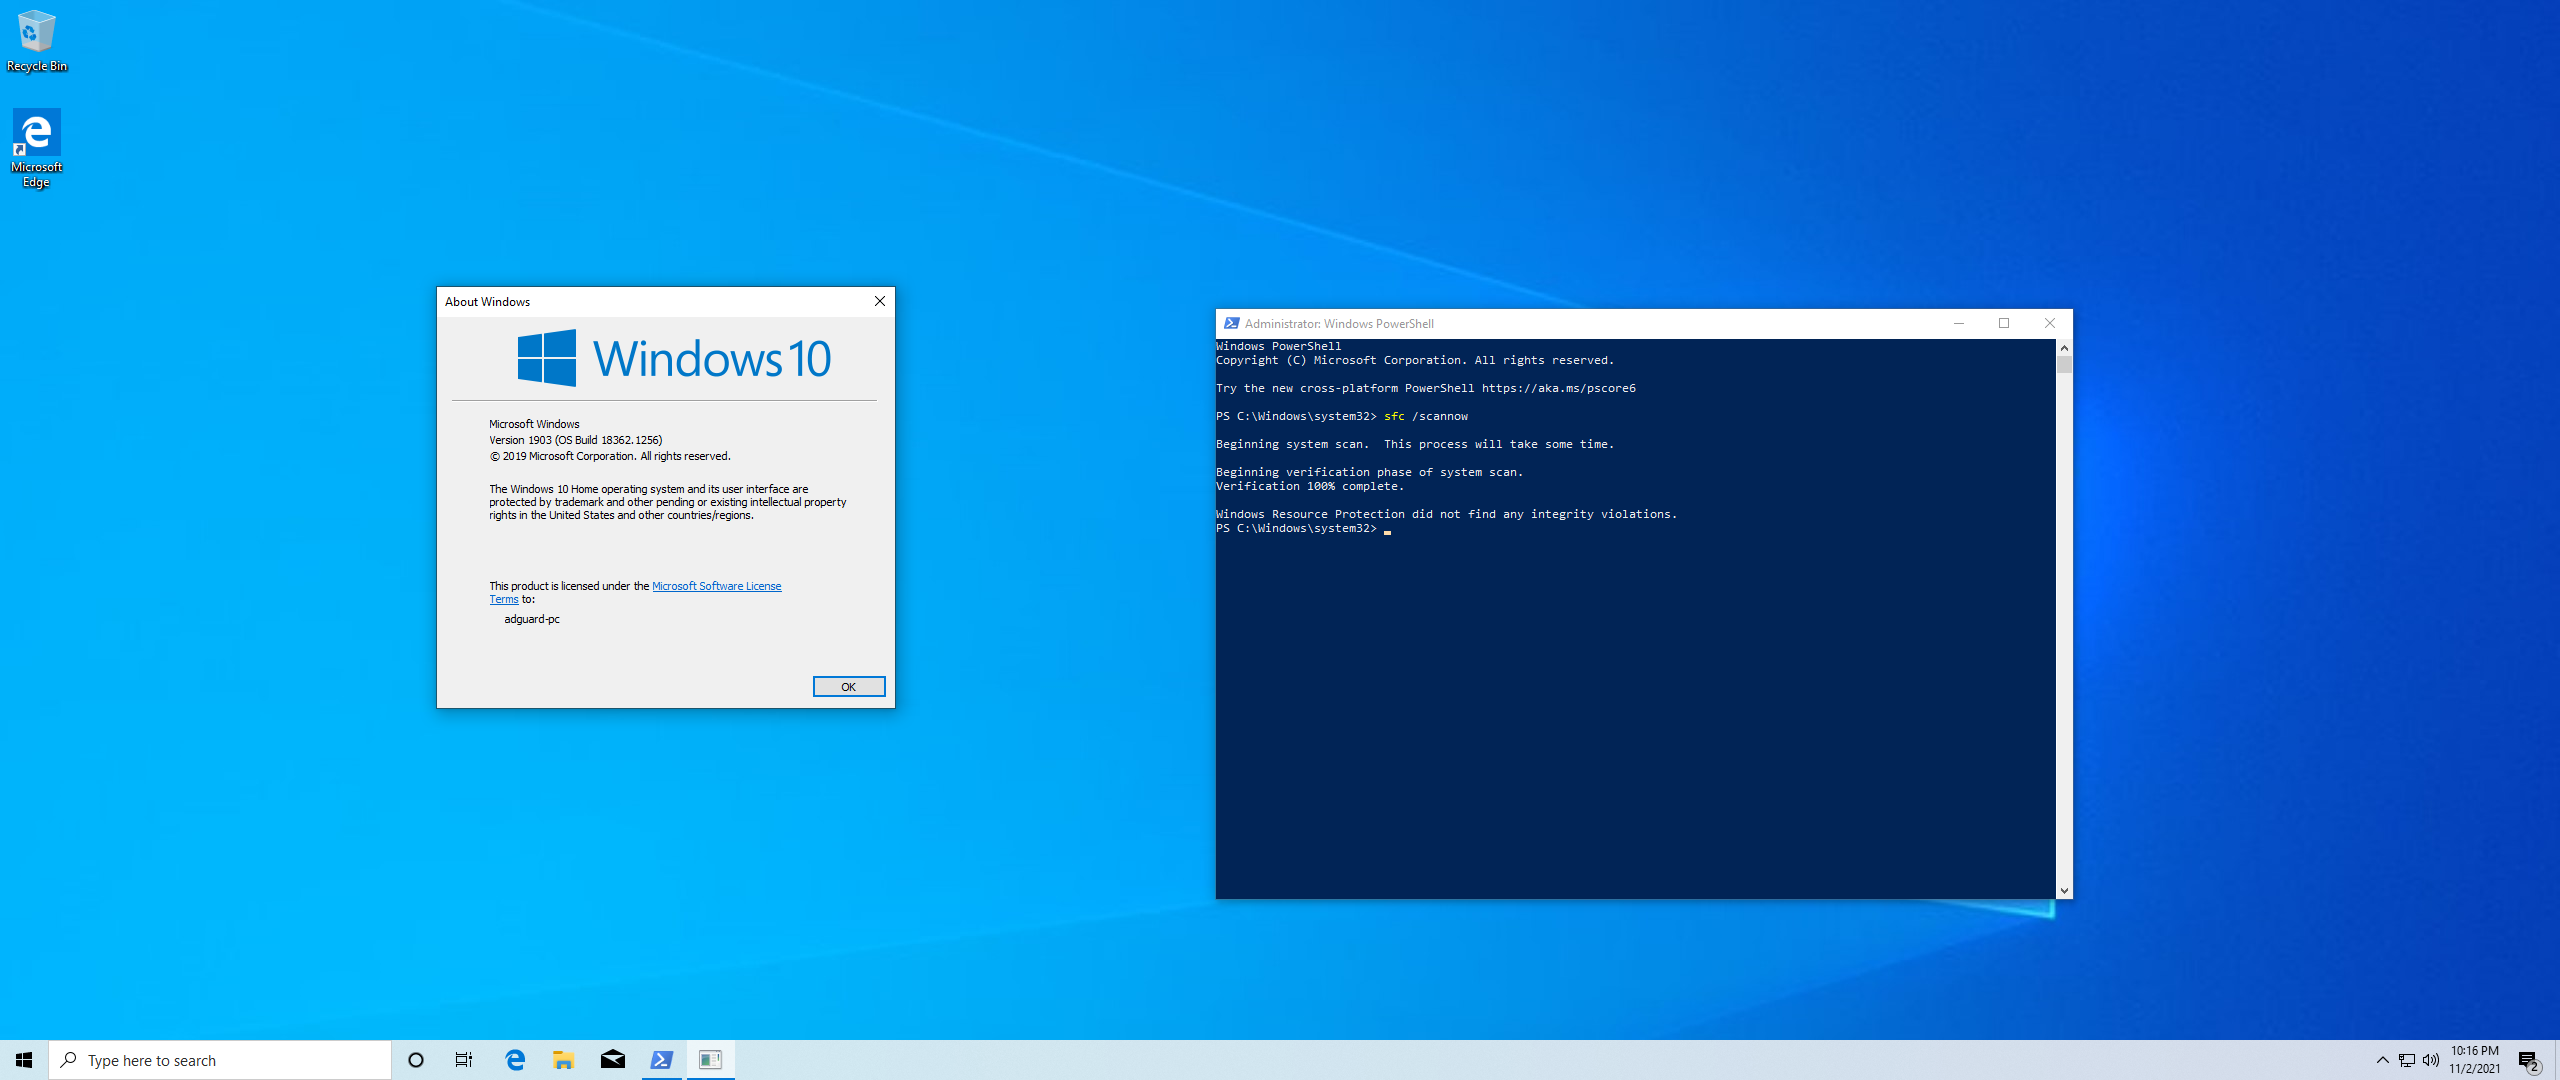This screenshot has width=2560, height=1080.
Task: Click 'Verification 100% complete.' line in PowerShell
Action: coord(1310,486)
